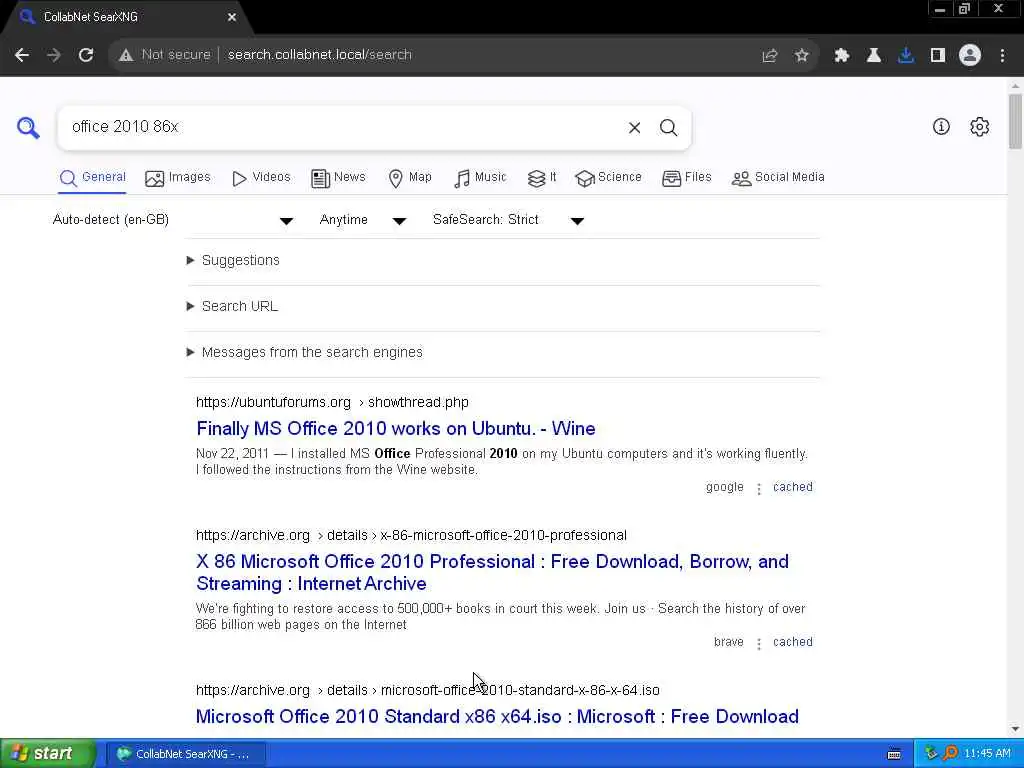Open Microsoft Office 2010 Standard x86 x64.iso result
The image size is (1024, 768).
pyautogui.click(x=497, y=717)
